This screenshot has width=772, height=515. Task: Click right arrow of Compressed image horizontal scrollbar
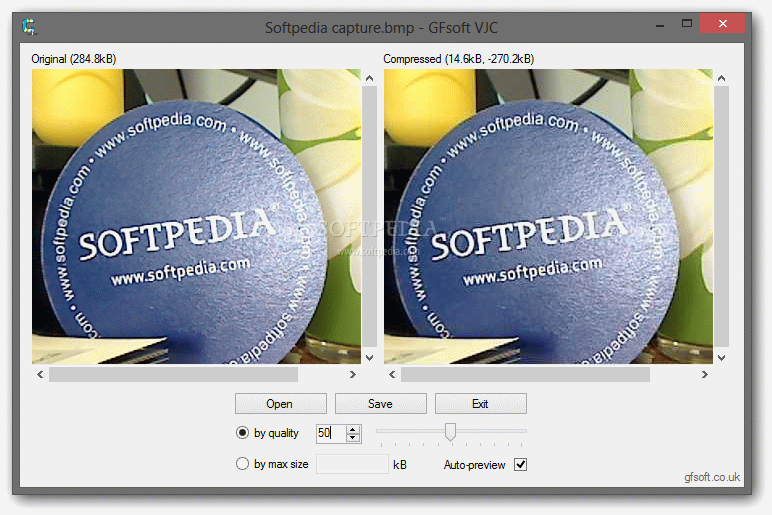tap(705, 375)
